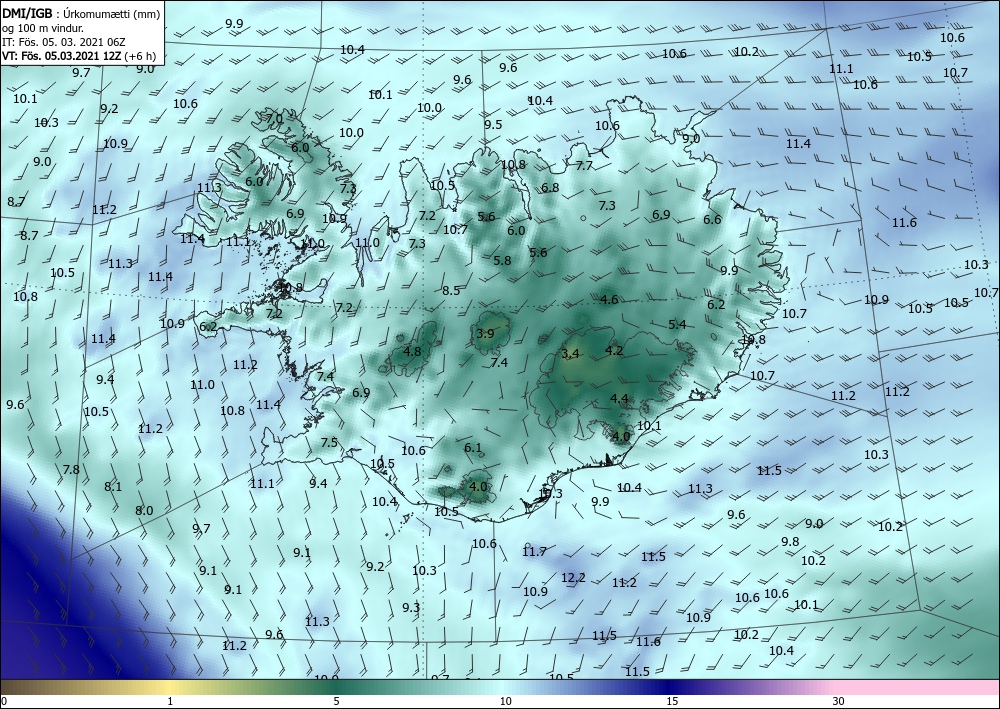Click the map value "7.8"

point(71,469)
